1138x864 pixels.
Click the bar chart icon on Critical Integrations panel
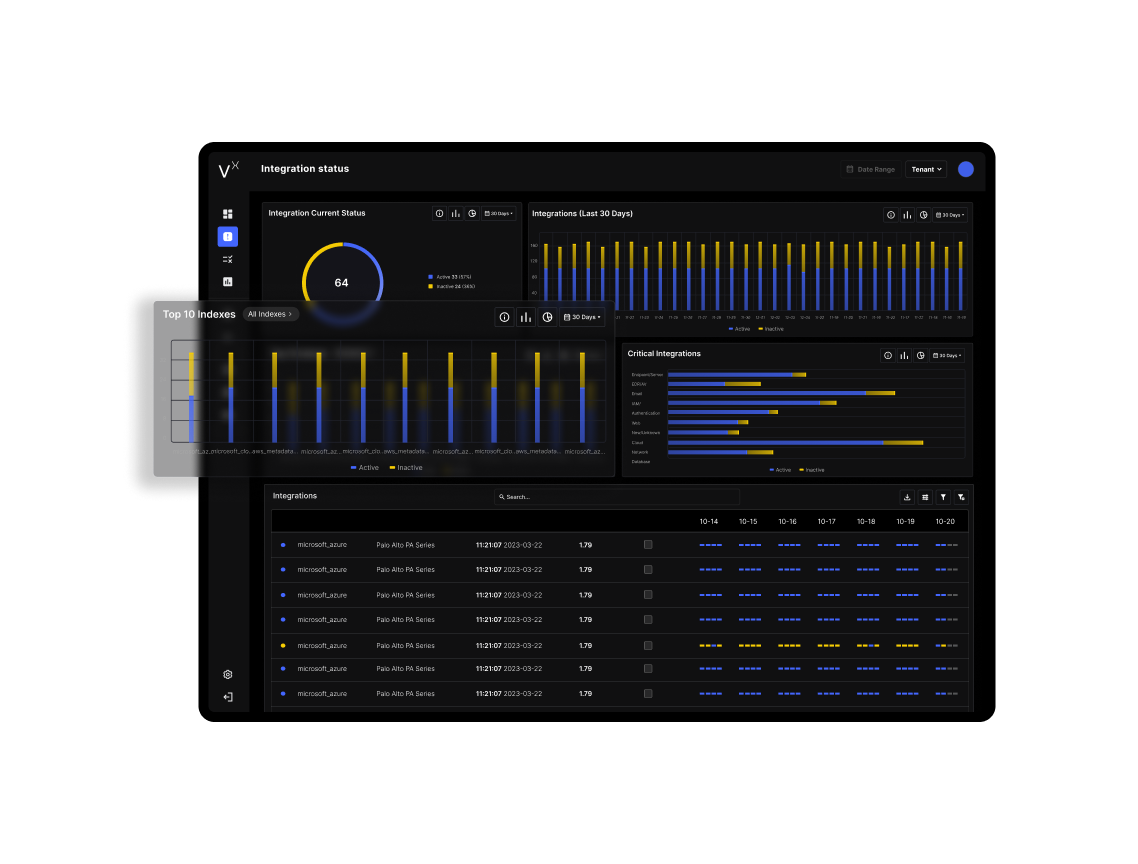pos(903,354)
